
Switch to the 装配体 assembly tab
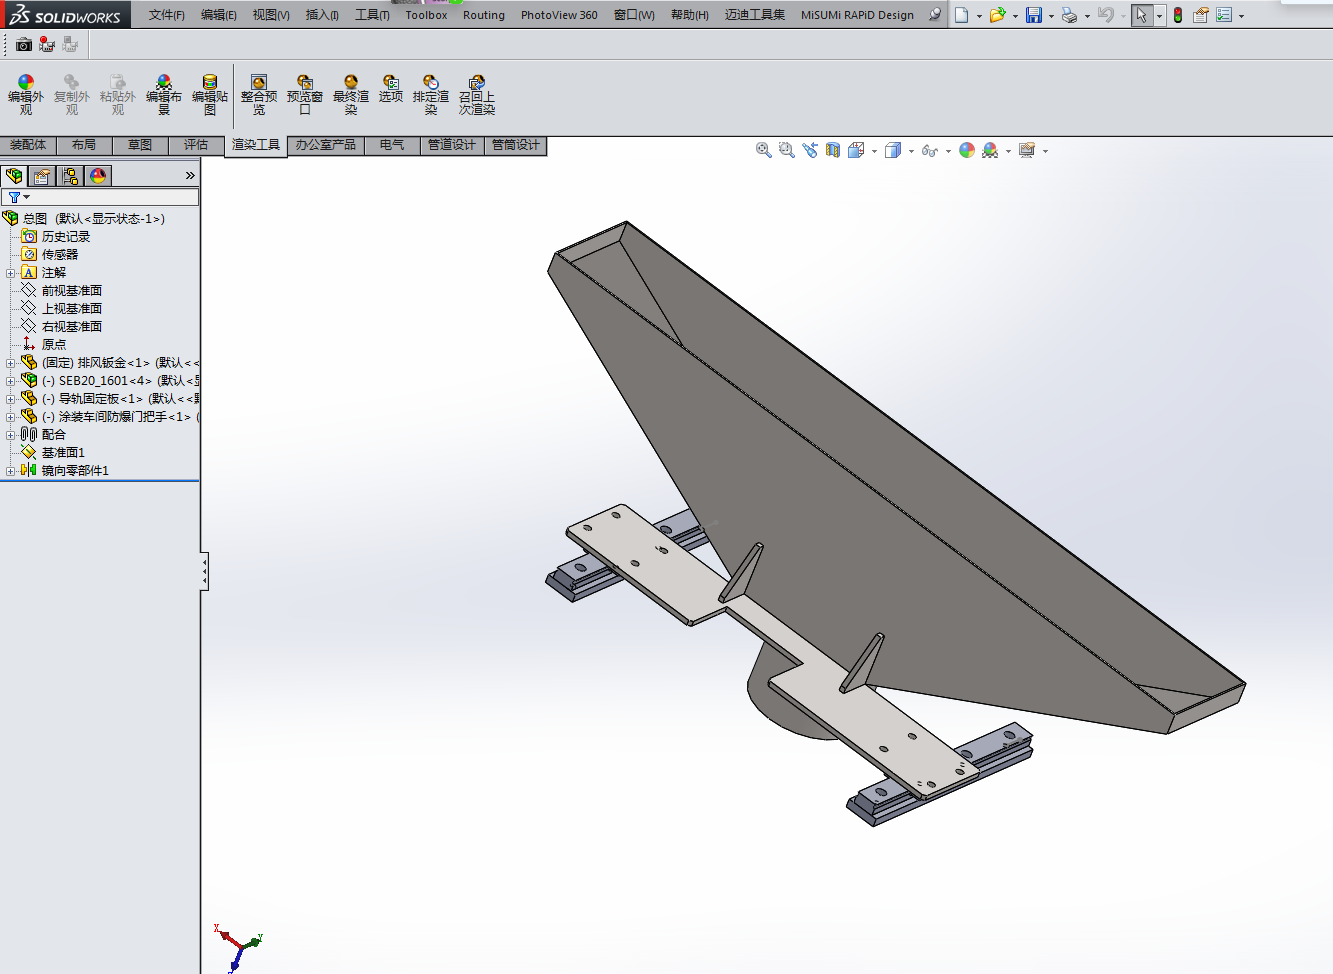[x=28, y=145]
